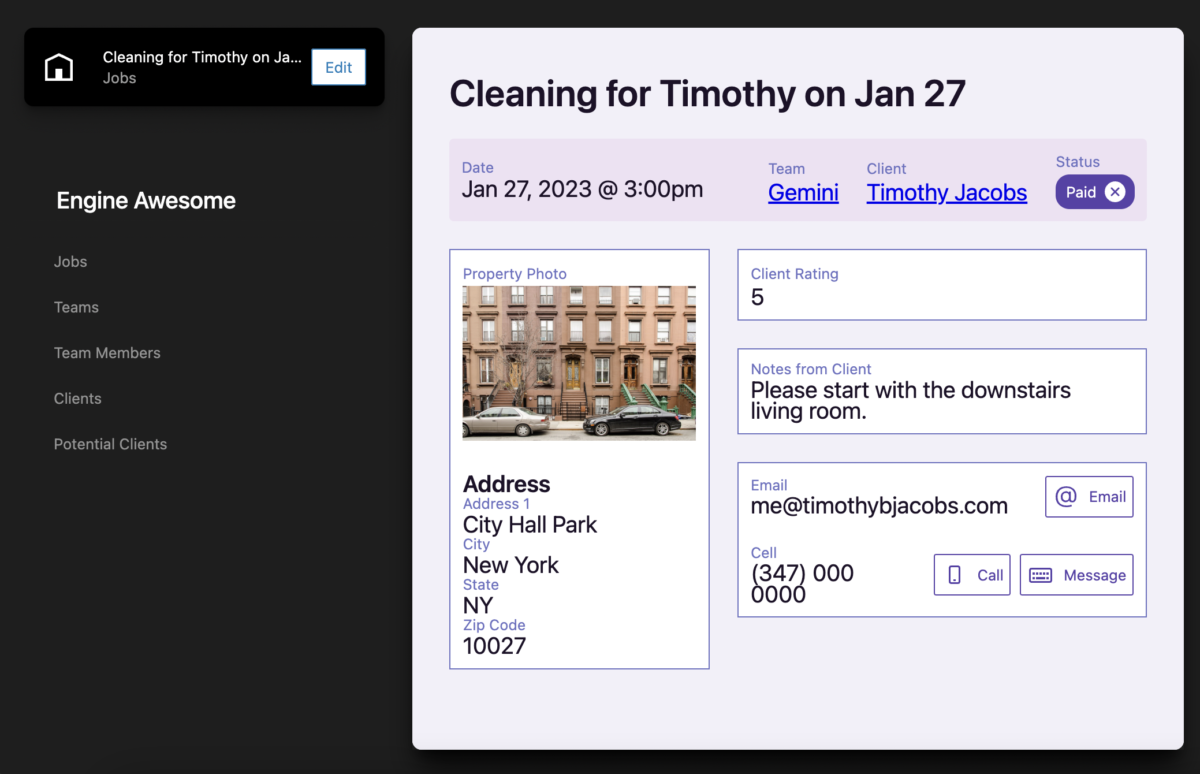Open Teams in the sidebar
The height and width of the screenshot is (774, 1200).
[x=76, y=308]
